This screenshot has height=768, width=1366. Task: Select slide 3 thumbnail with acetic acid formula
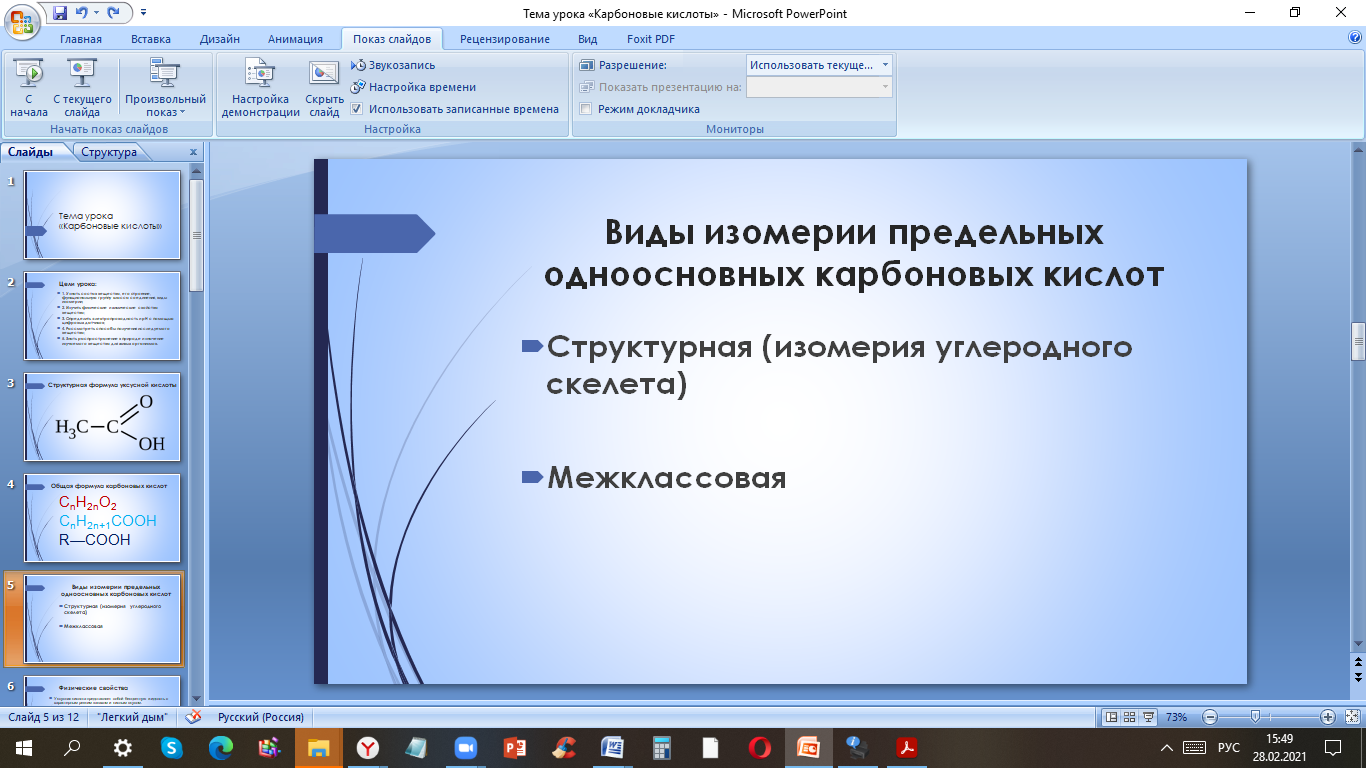point(103,417)
